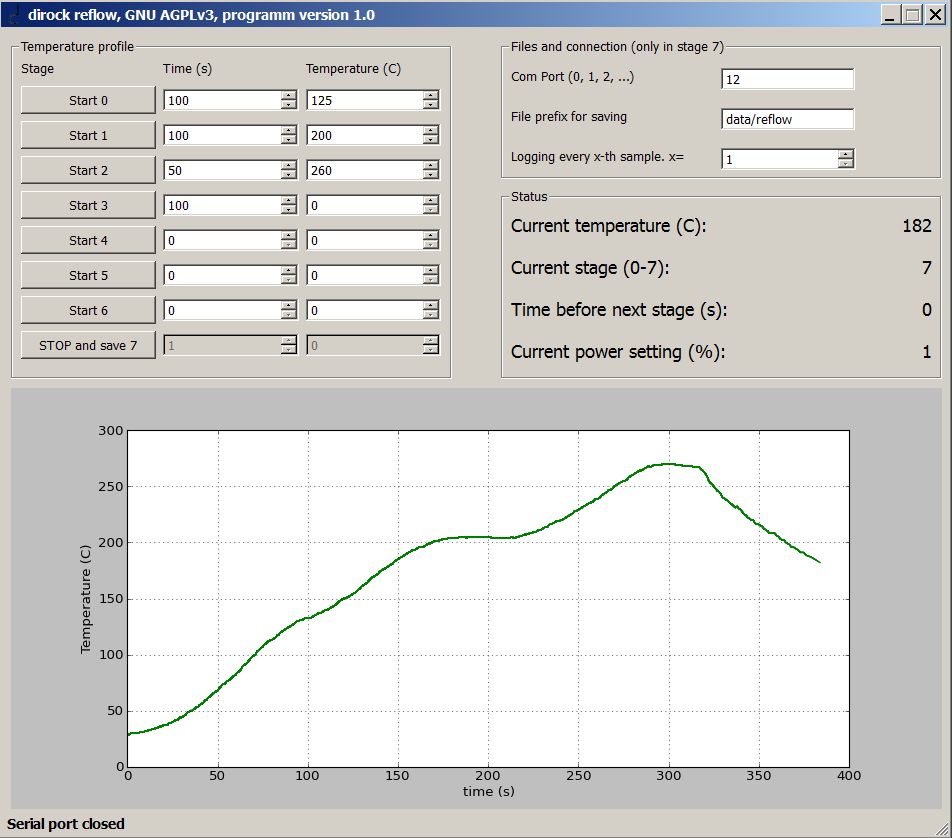The width and height of the screenshot is (952, 838).
Task: Decrease Start 3 time with down arrow
Action: click(289, 210)
